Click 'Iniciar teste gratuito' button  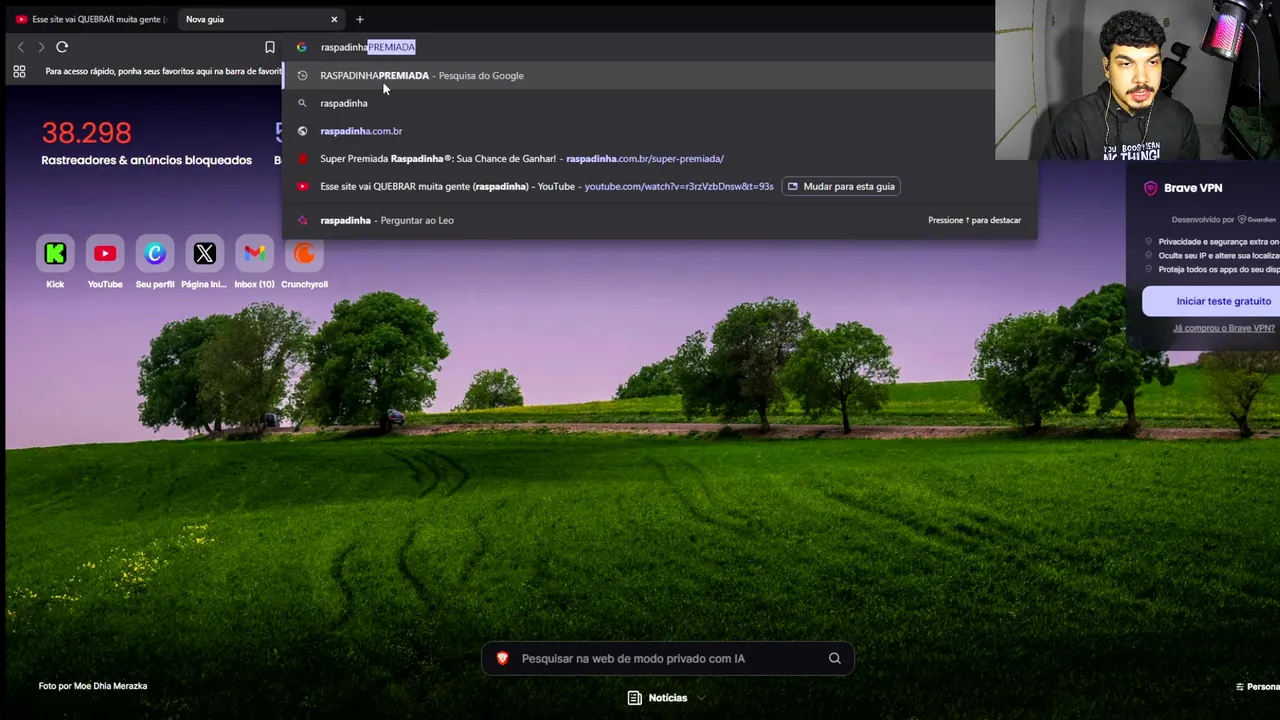tap(1212, 301)
